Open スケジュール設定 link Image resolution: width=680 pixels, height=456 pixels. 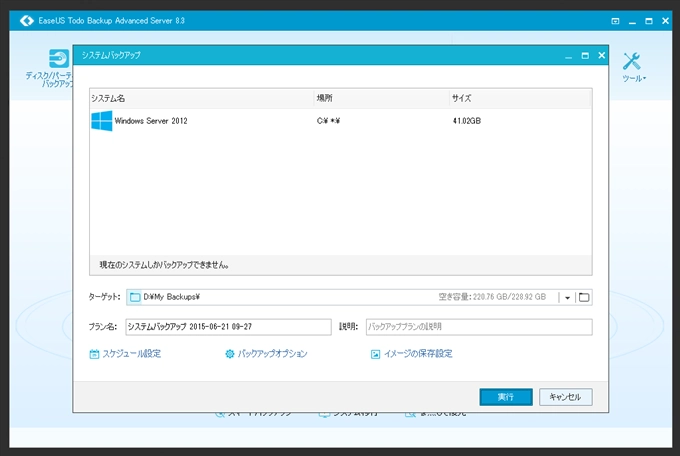click(x=131, y=354)
